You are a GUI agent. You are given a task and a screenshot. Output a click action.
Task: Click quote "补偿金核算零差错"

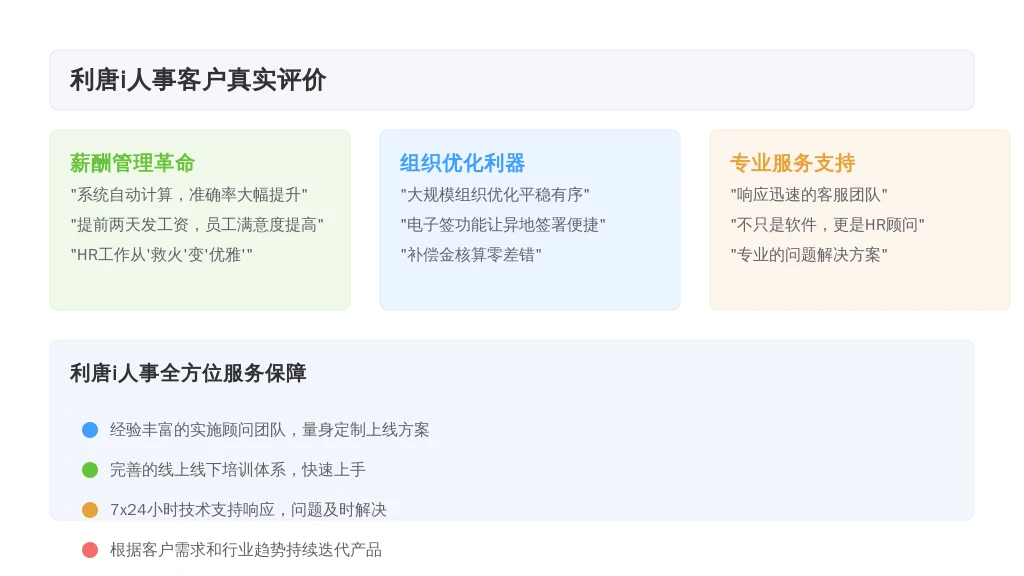click(471, 255)
